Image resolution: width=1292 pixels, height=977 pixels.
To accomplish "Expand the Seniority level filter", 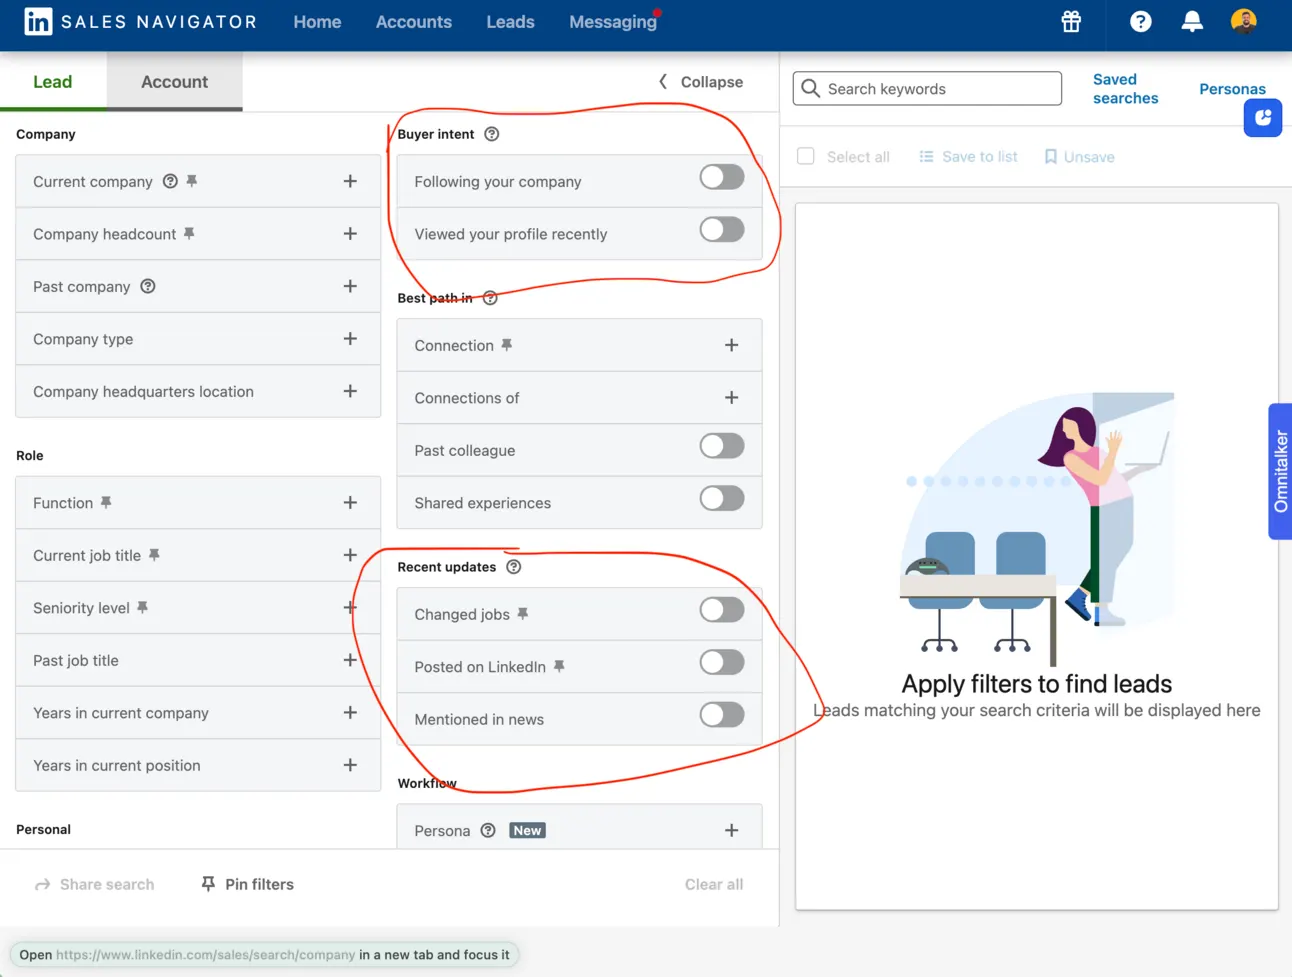I will click(x=350, y=608).
